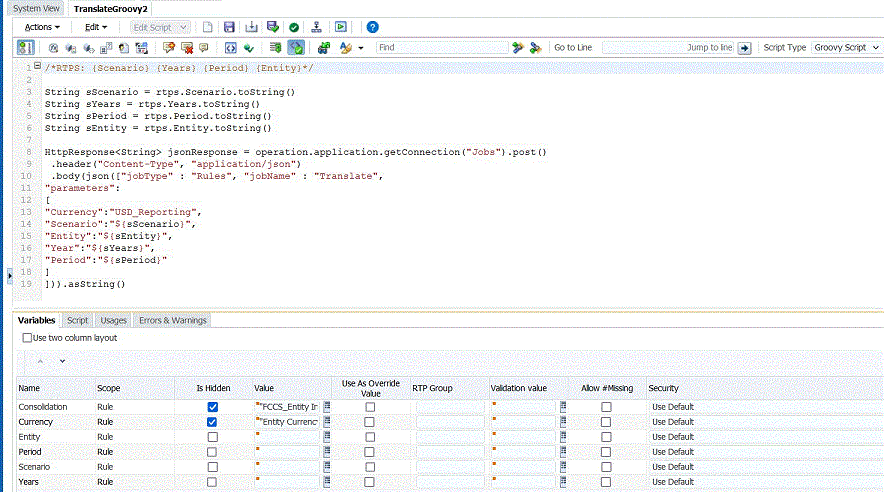The image size is (884, 492).
Task: Click the delete comment red X icon
Action: [186, 47]
